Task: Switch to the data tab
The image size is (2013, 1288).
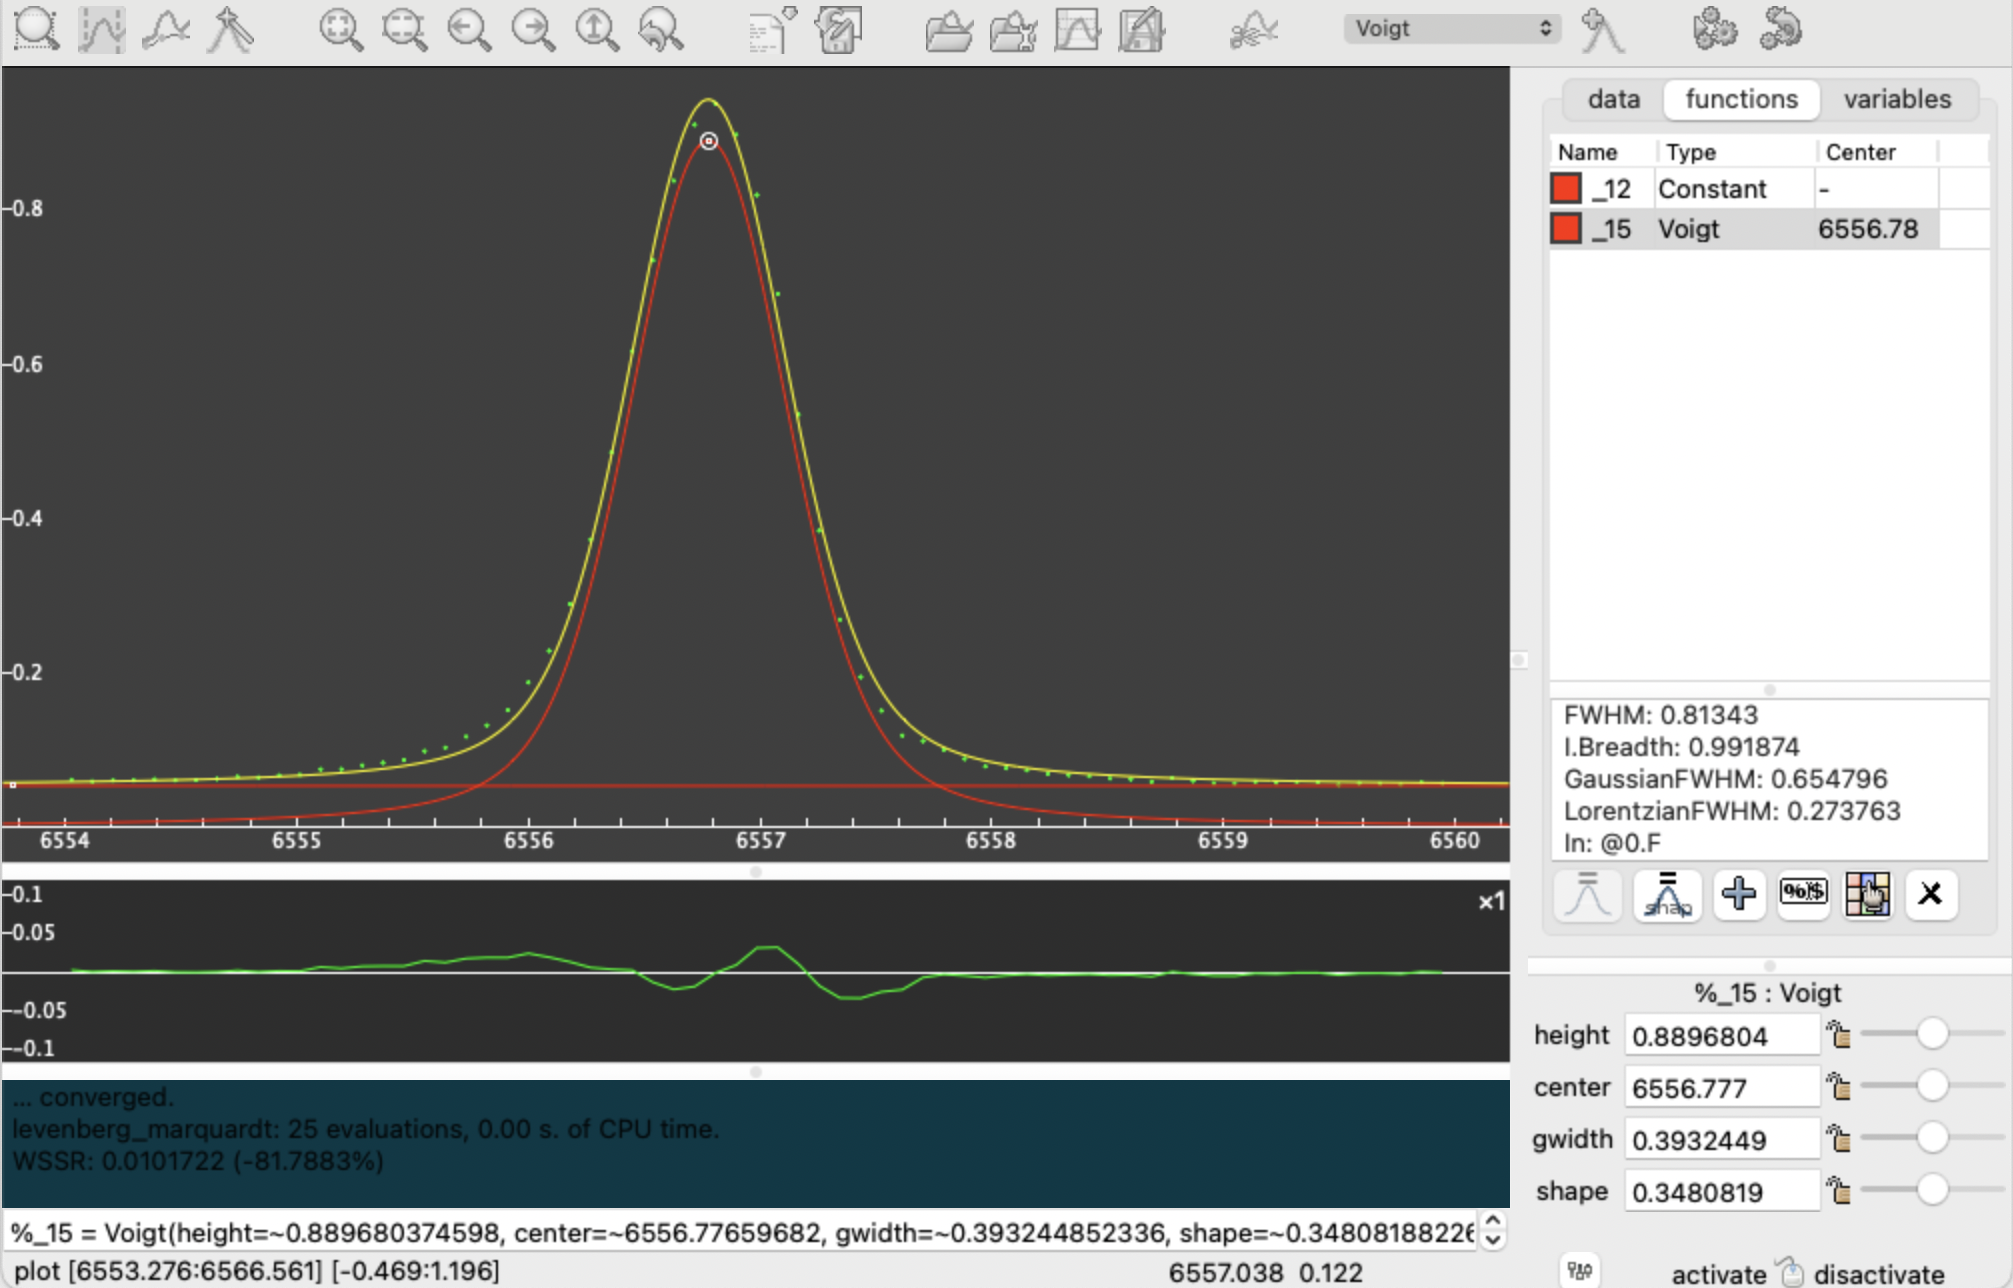Action: [x=1613, y=99]
